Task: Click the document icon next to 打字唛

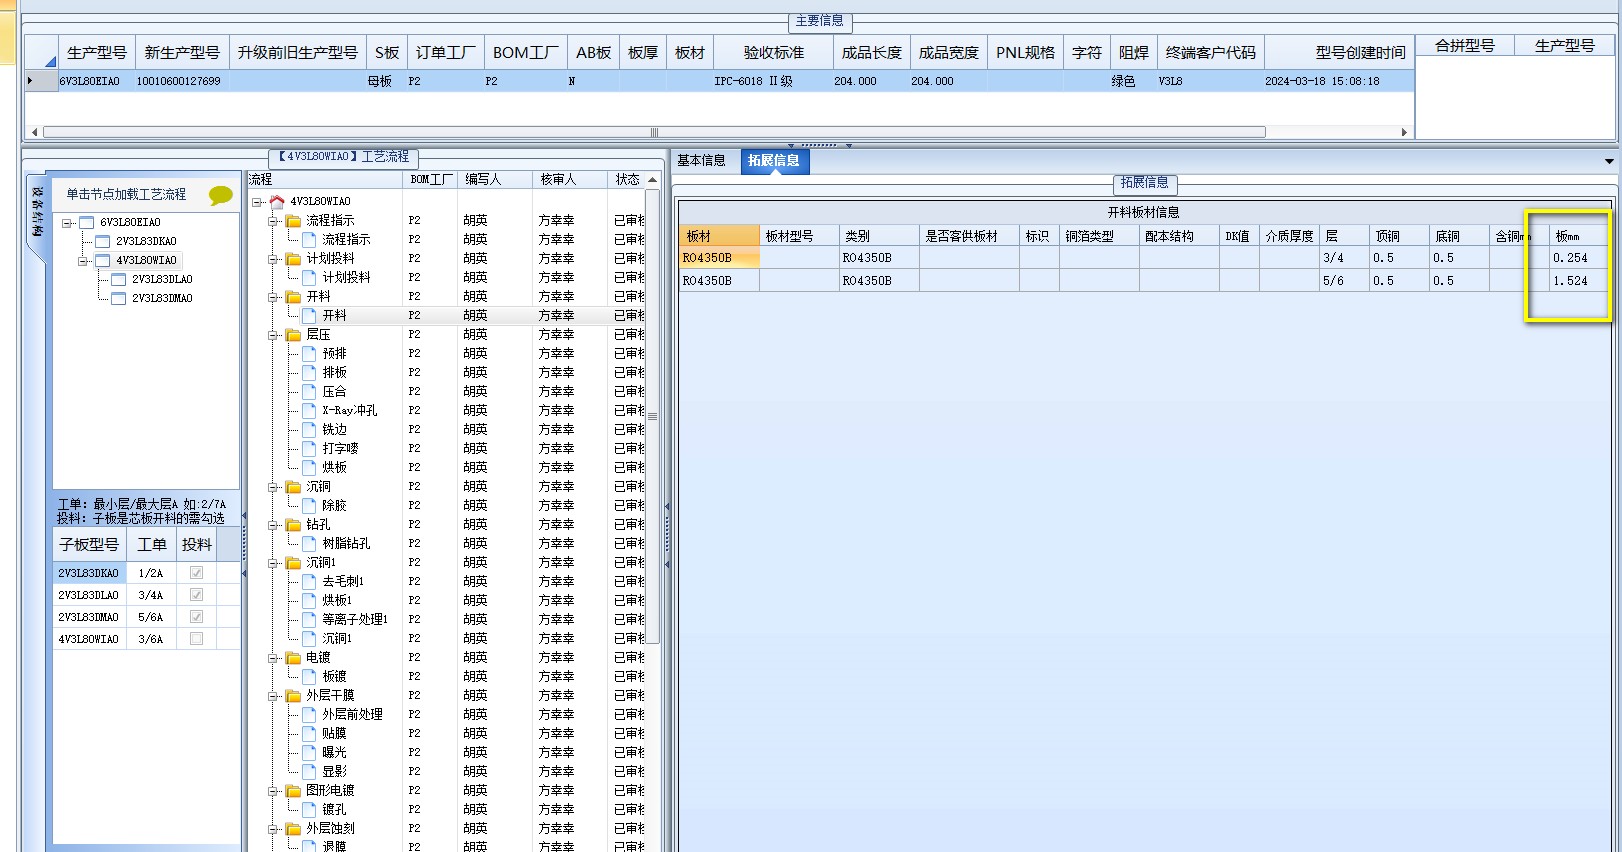Action: (309, 448)
